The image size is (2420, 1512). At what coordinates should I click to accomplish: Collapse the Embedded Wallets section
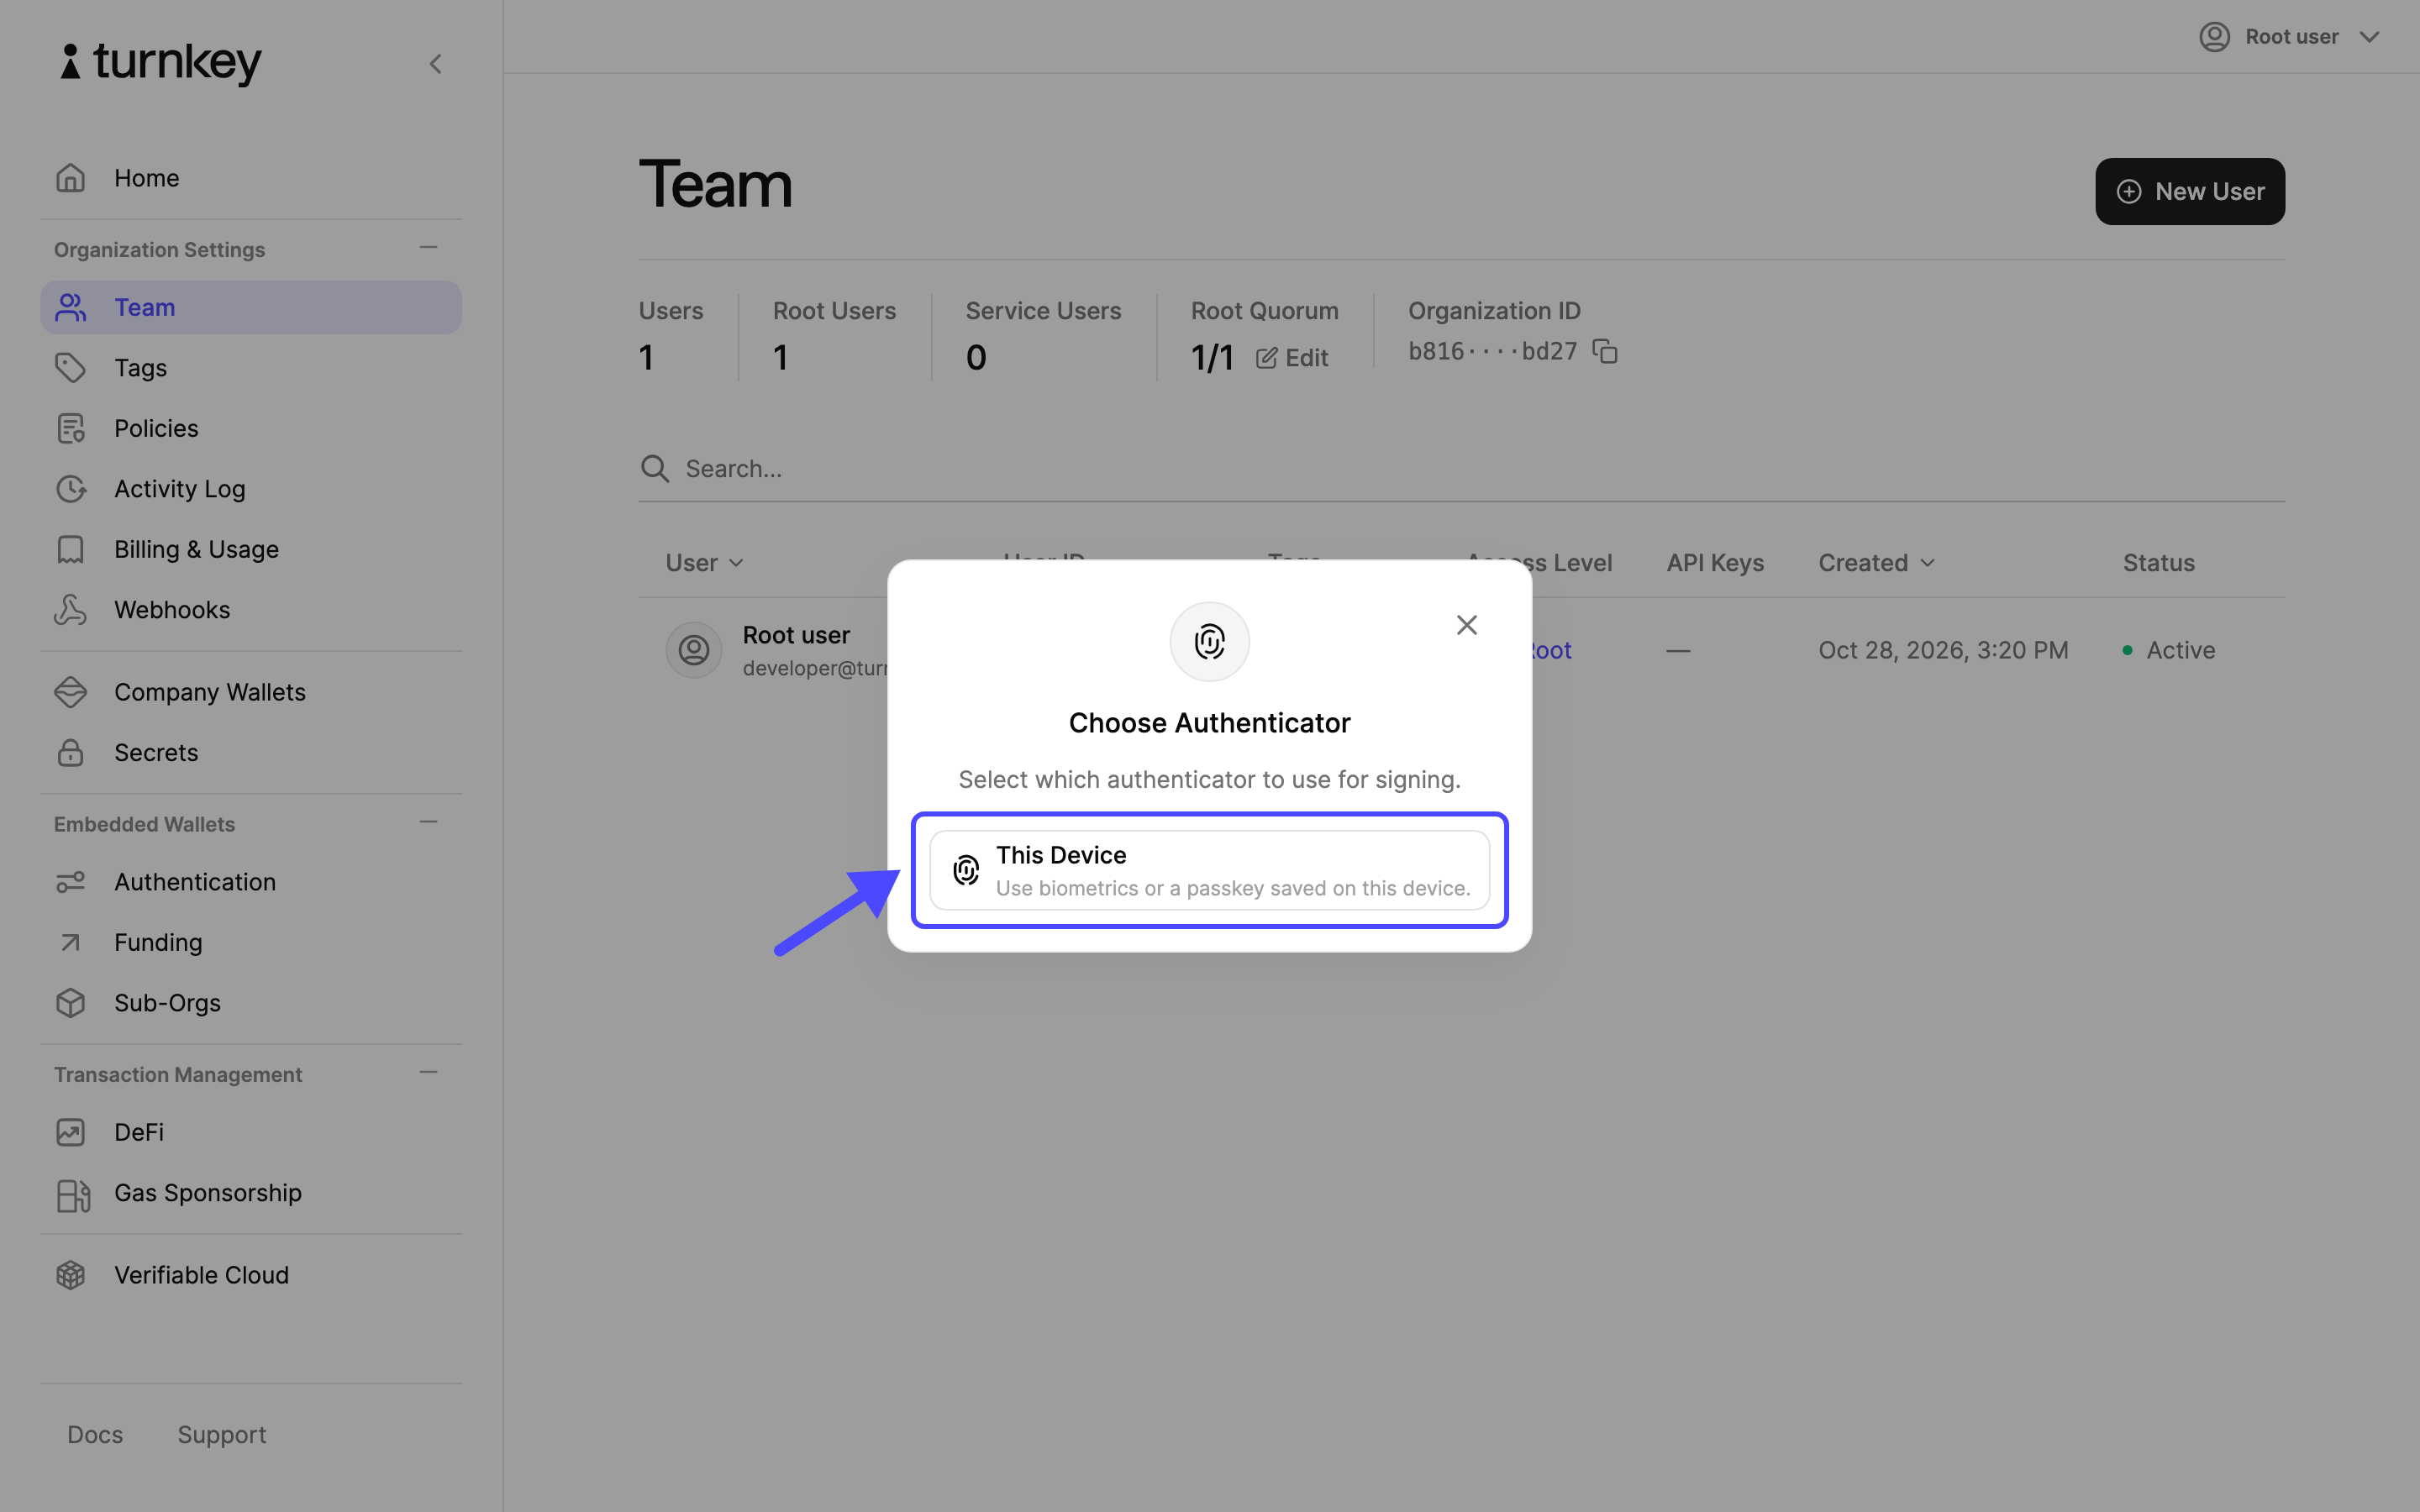[429, 822]
